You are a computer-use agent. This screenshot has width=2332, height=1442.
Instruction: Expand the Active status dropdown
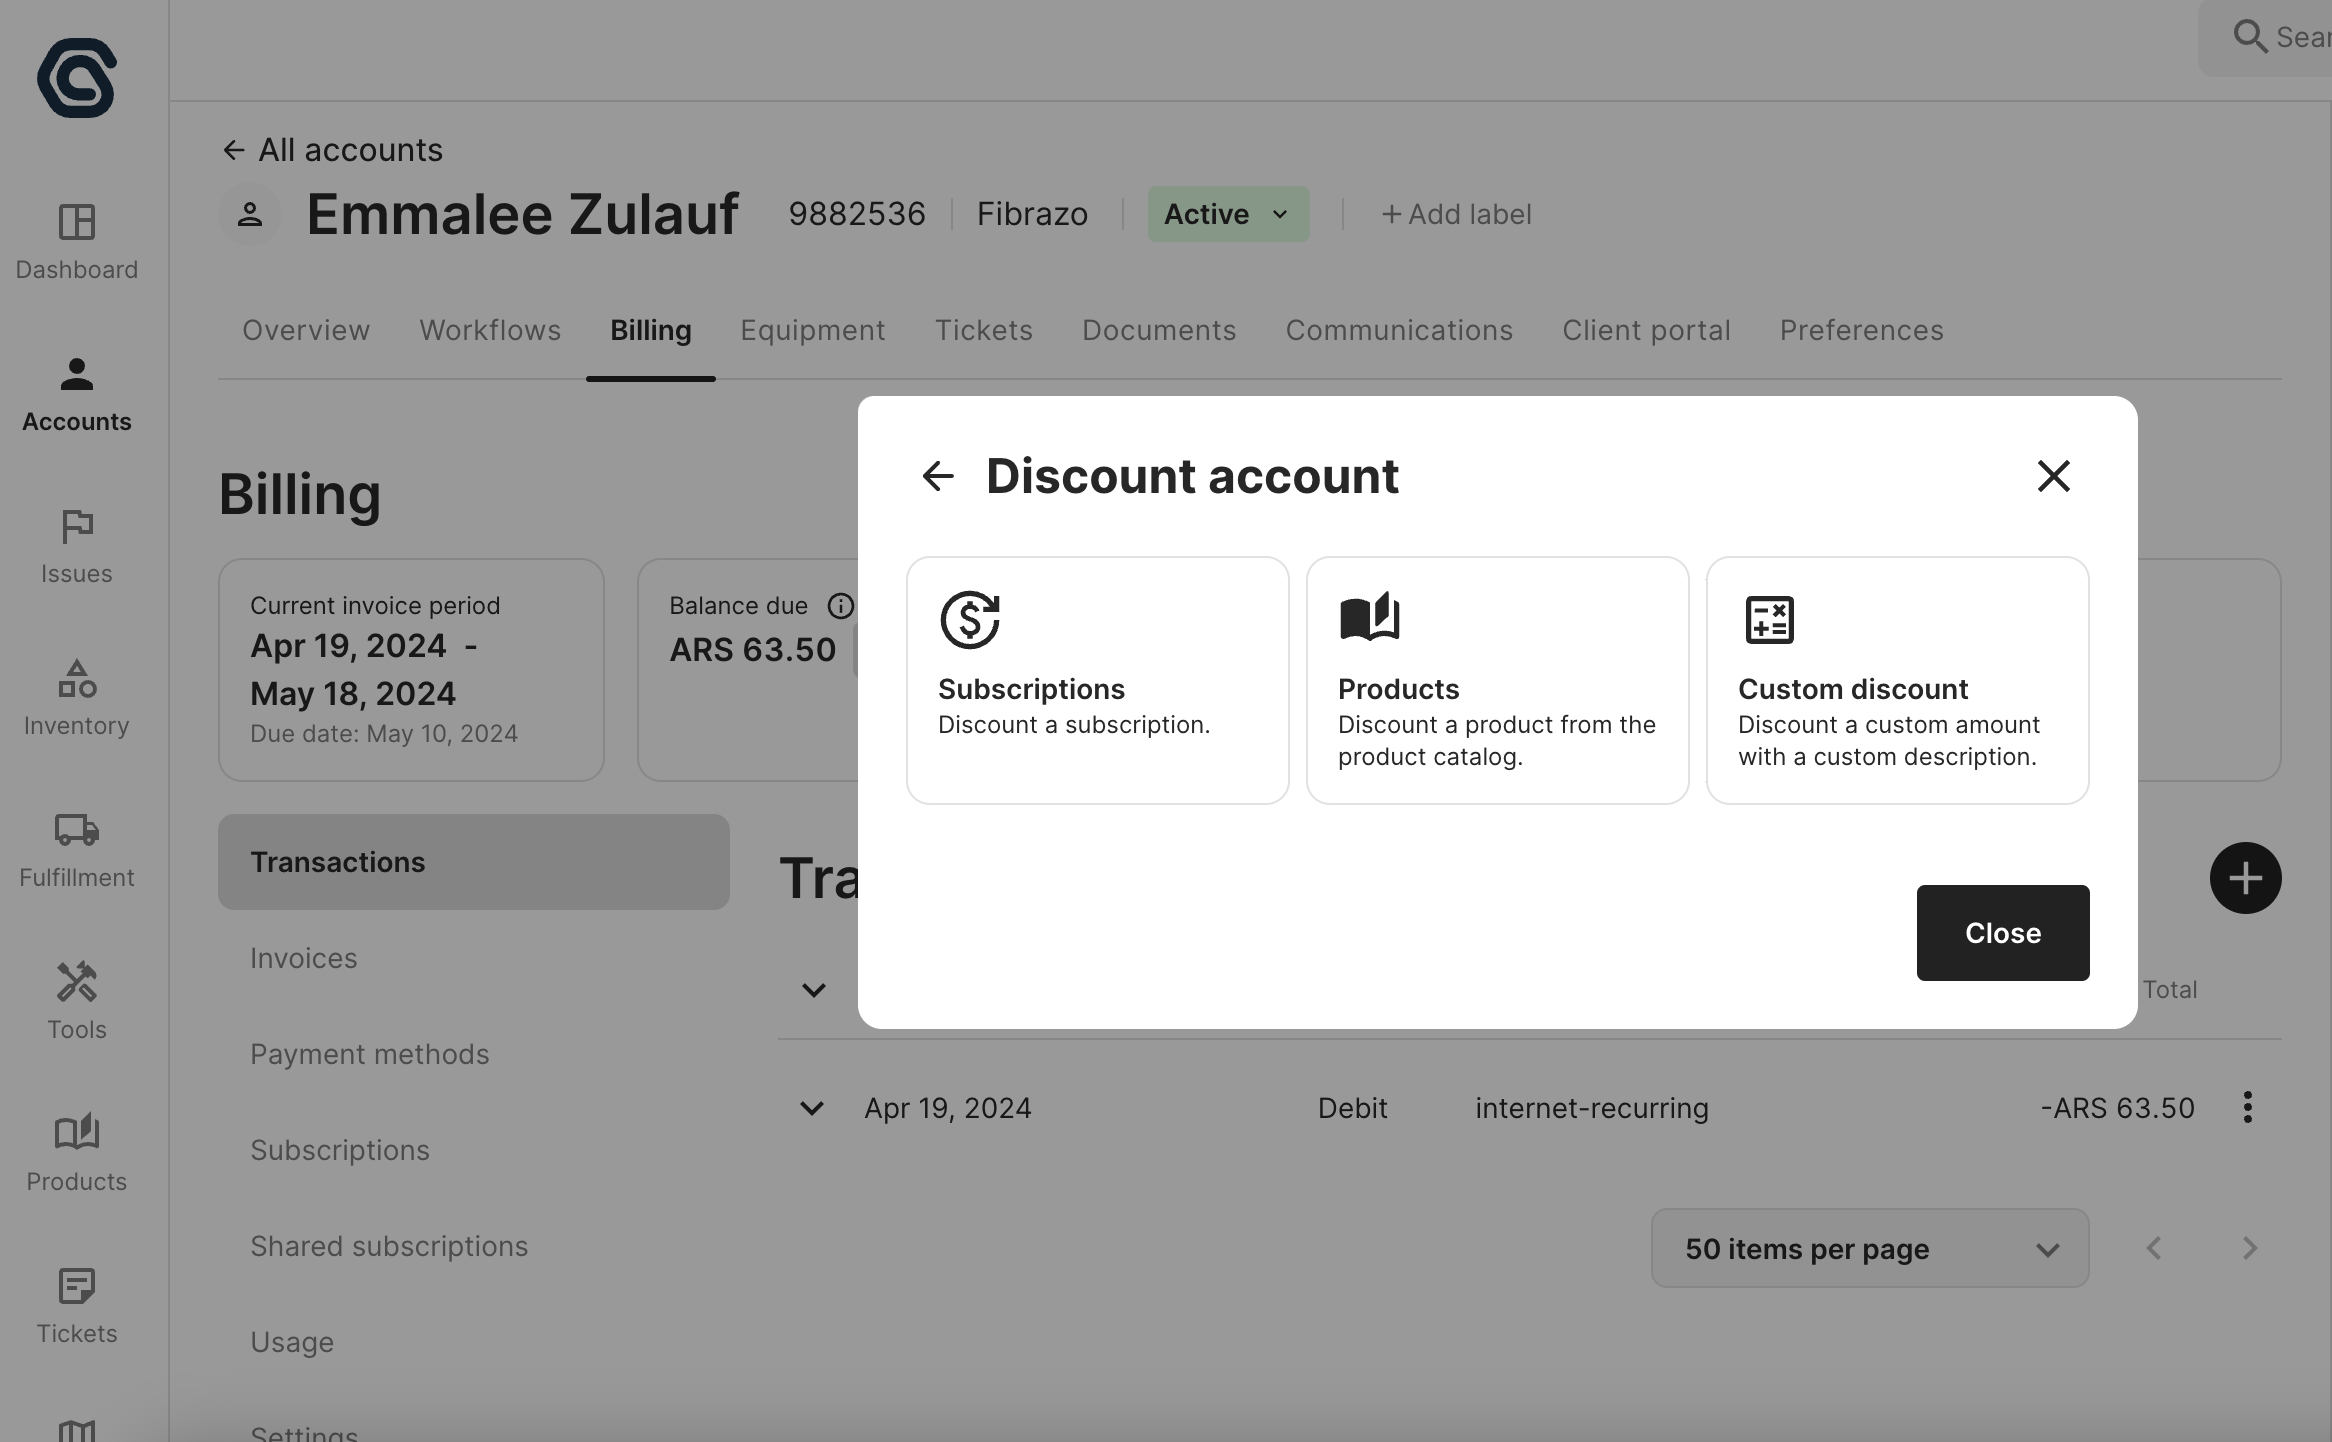(1228, 214)
